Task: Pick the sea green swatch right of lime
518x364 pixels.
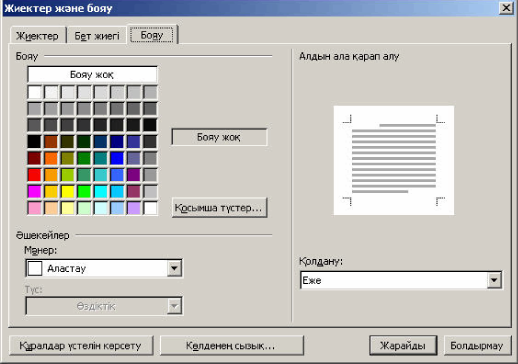Action: (x=84, y=175)
